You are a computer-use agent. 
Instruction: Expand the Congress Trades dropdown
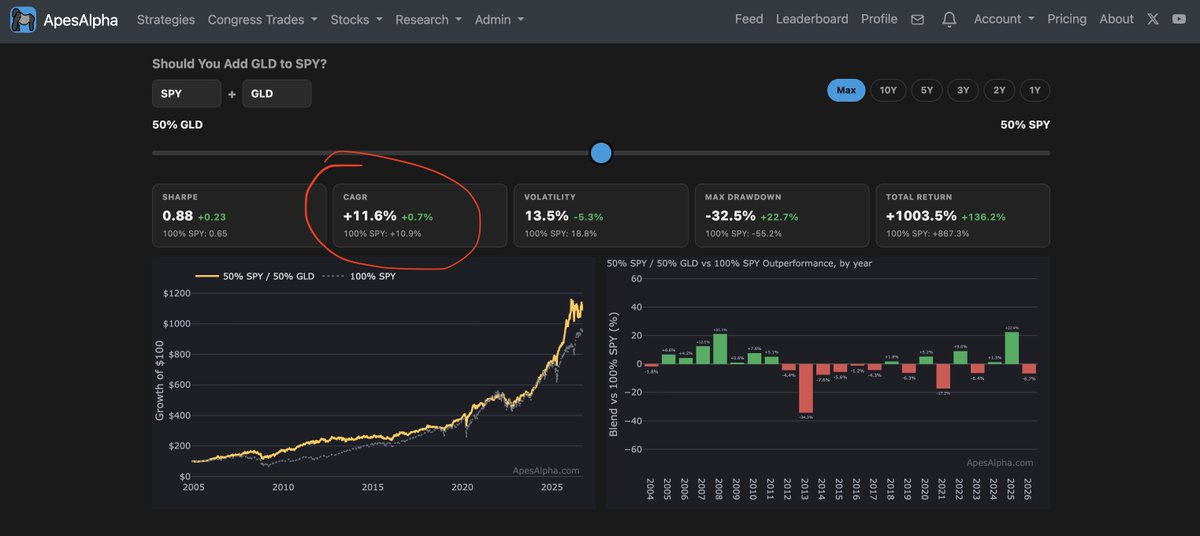(x=262, y=19)
